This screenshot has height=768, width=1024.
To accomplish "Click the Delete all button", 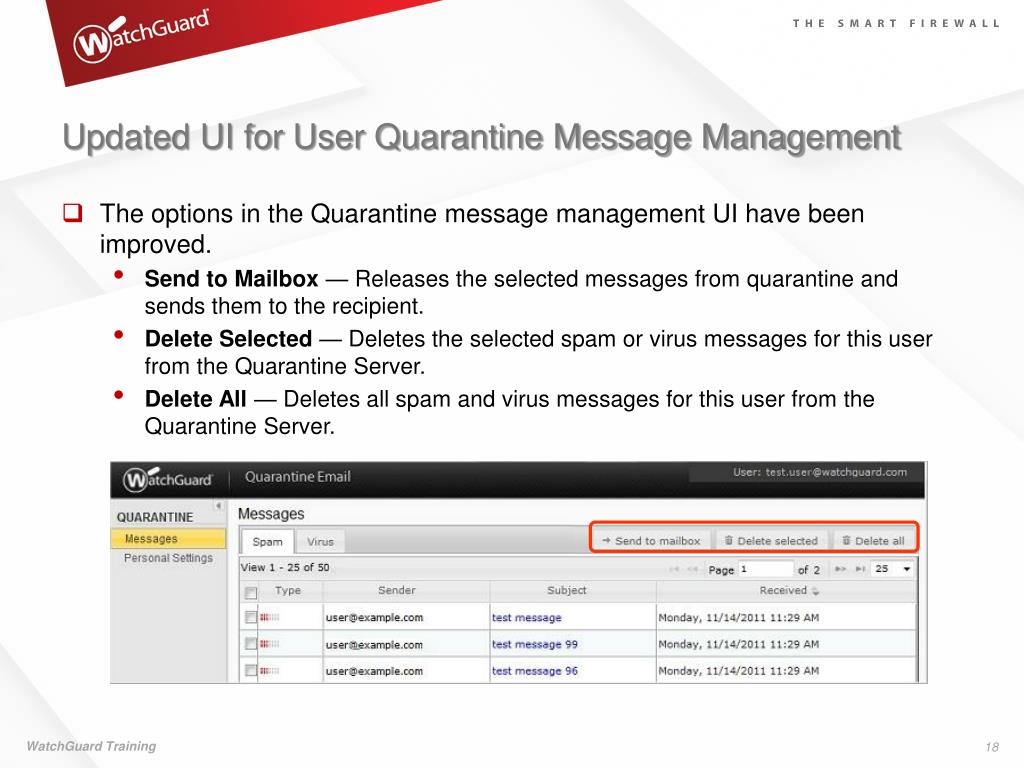I will (x=873, y=541).
